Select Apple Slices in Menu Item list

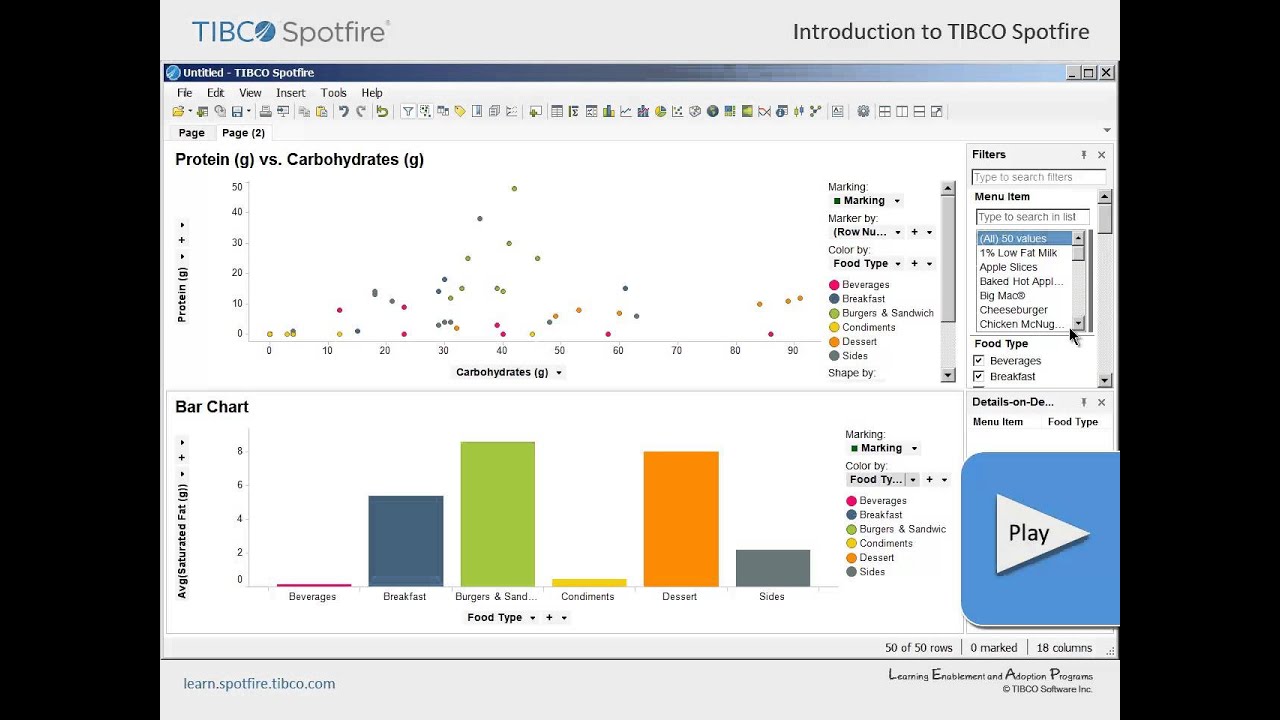(1009, 268)
